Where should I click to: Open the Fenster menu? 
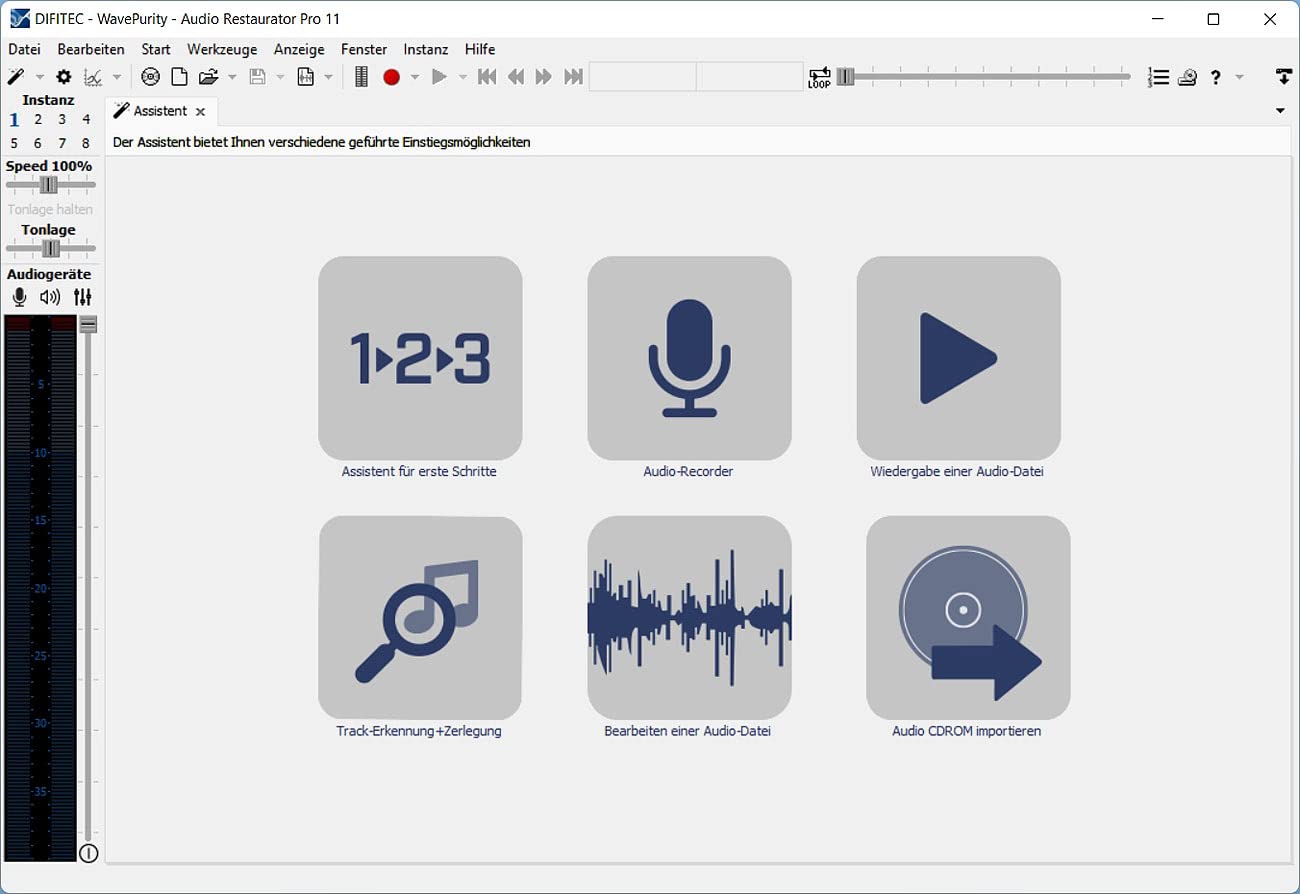[364, 49]
